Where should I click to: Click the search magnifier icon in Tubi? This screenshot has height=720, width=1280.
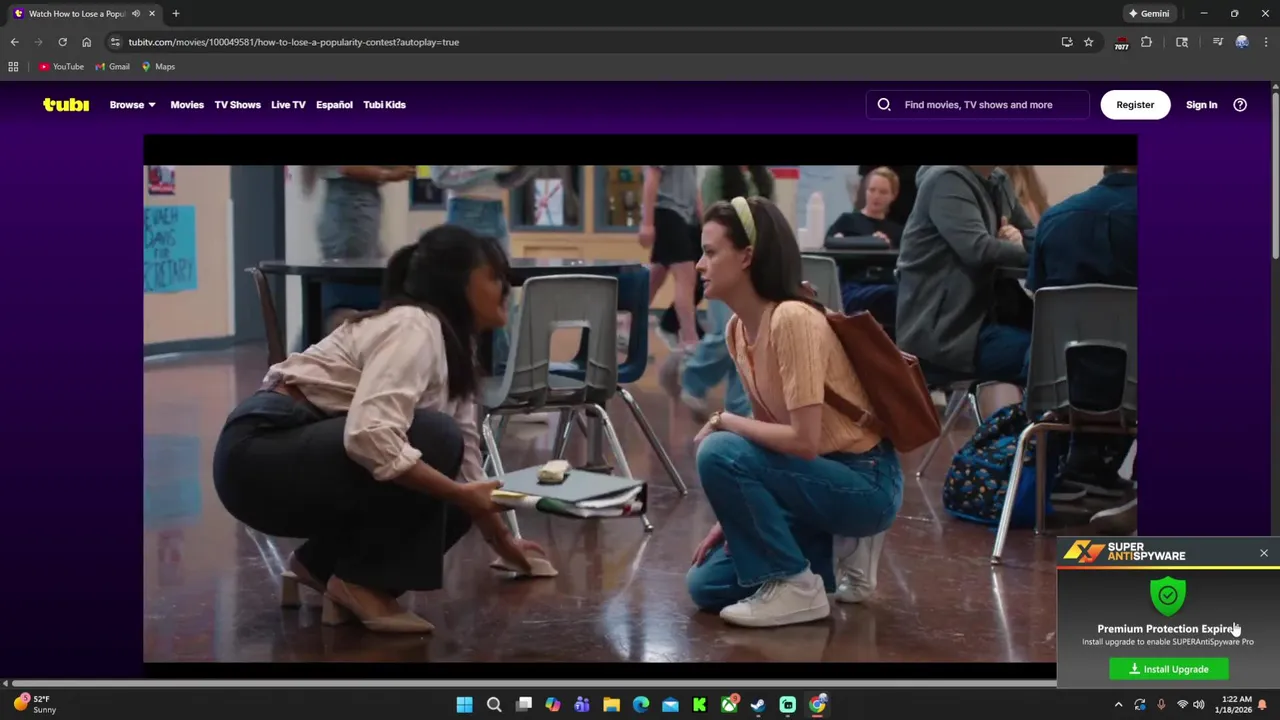(884, 104)
